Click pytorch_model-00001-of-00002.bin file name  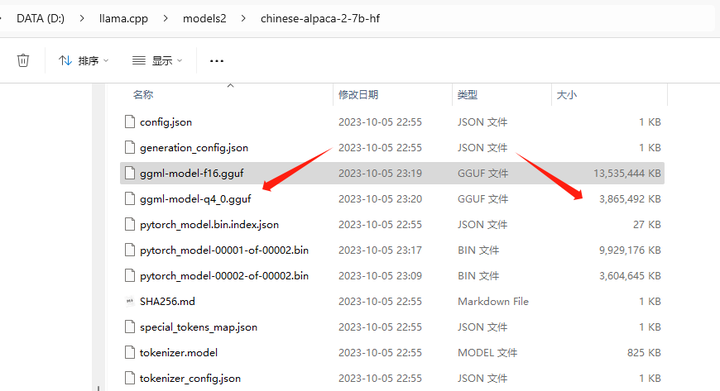tap(224, 250)
